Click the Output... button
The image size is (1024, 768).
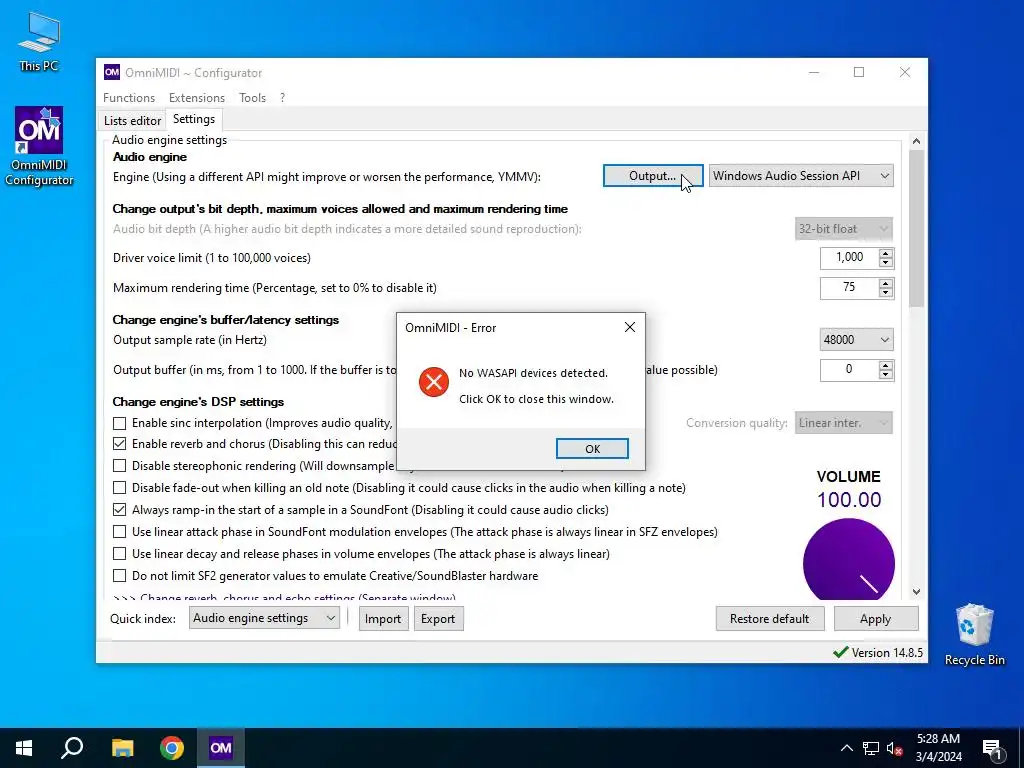coord(653,176)
